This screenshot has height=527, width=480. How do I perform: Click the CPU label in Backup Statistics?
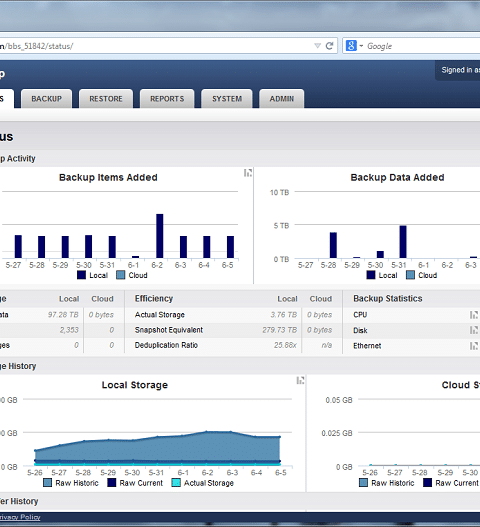coord(360,315)
